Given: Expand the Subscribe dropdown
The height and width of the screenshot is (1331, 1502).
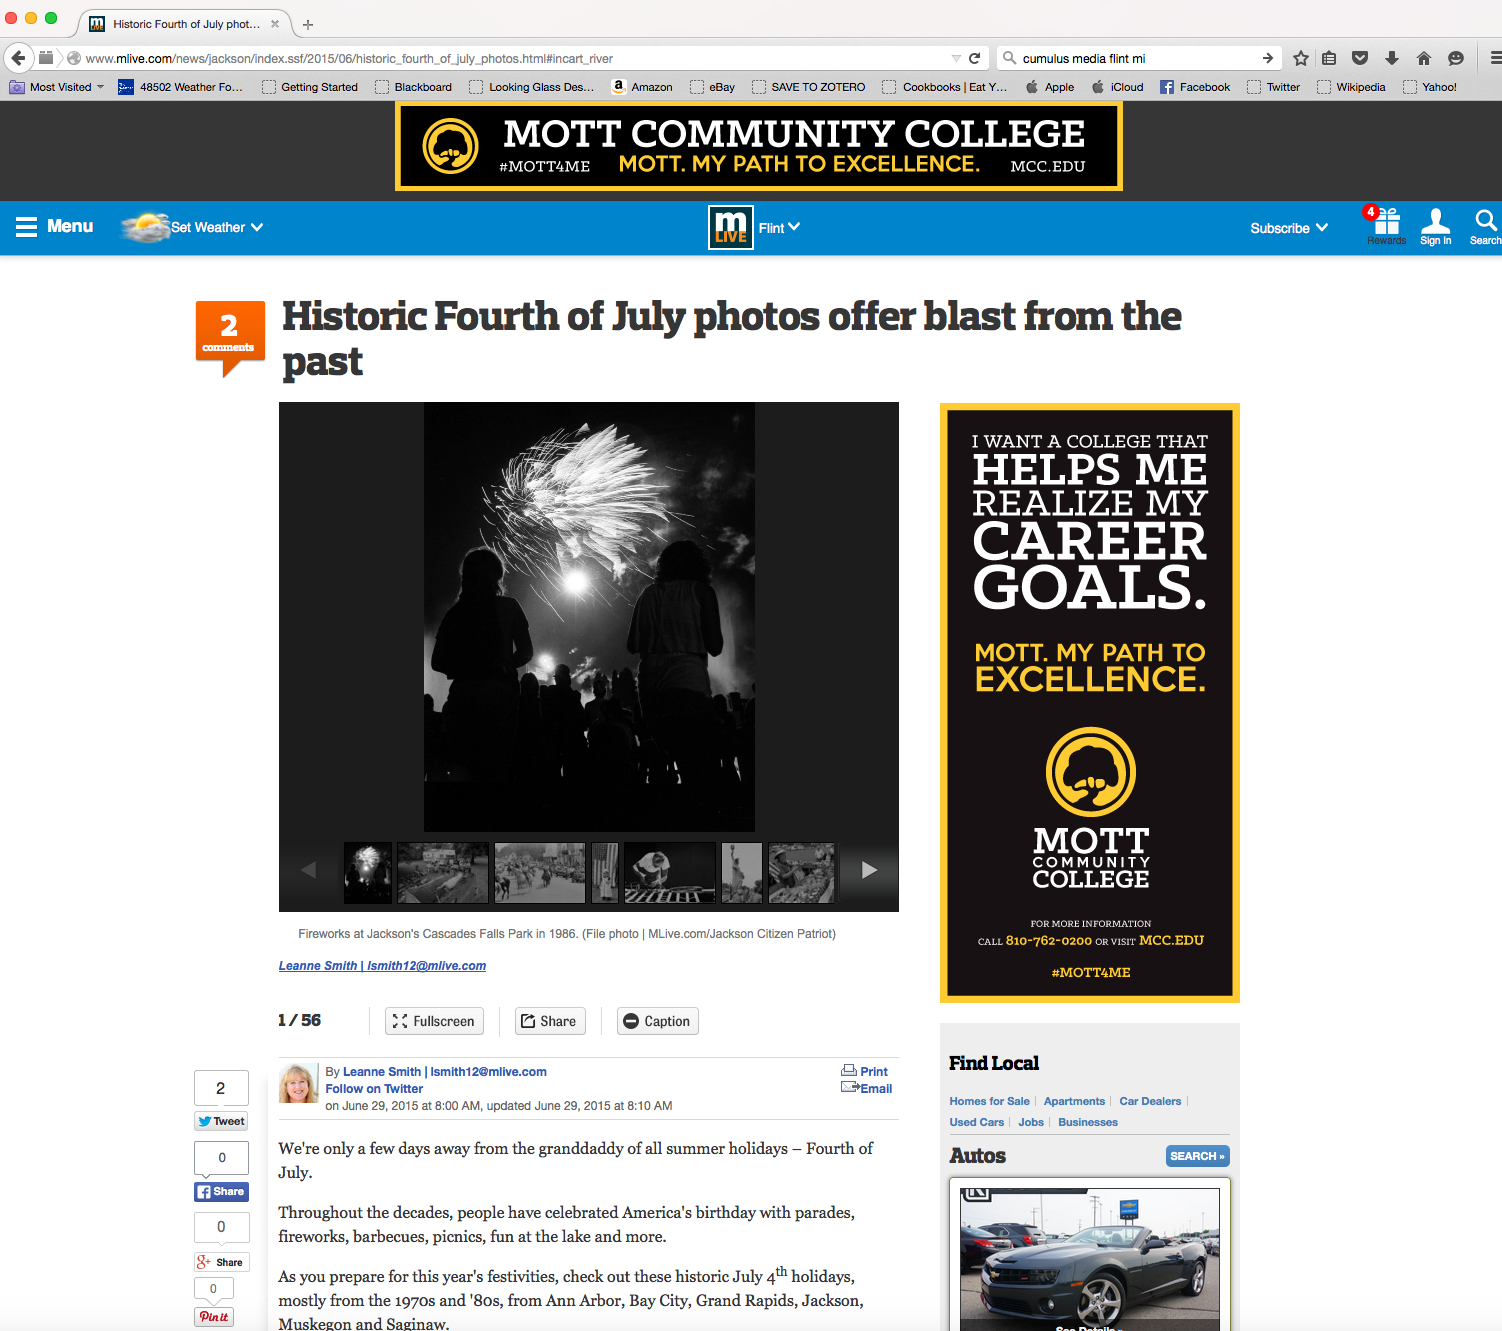Looking at the screenshot, I should tap(1288, 228).
